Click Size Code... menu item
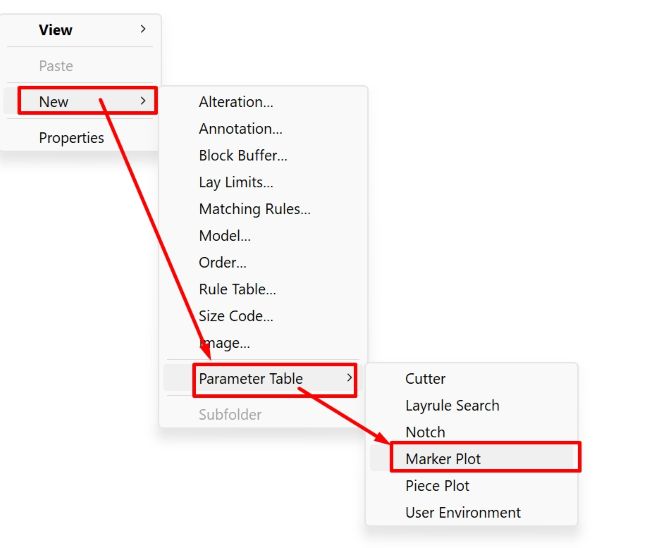 tap(236, 316)
